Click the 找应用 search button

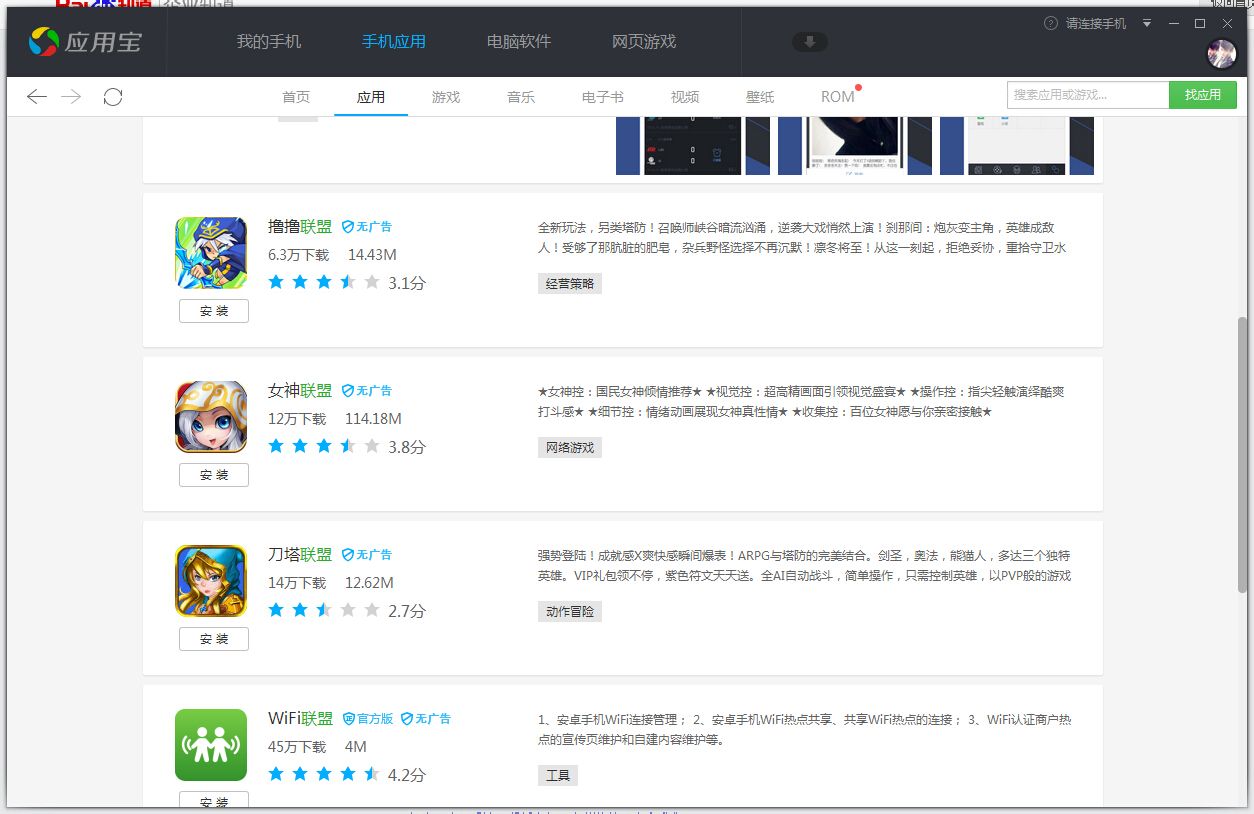point(1202,94)
